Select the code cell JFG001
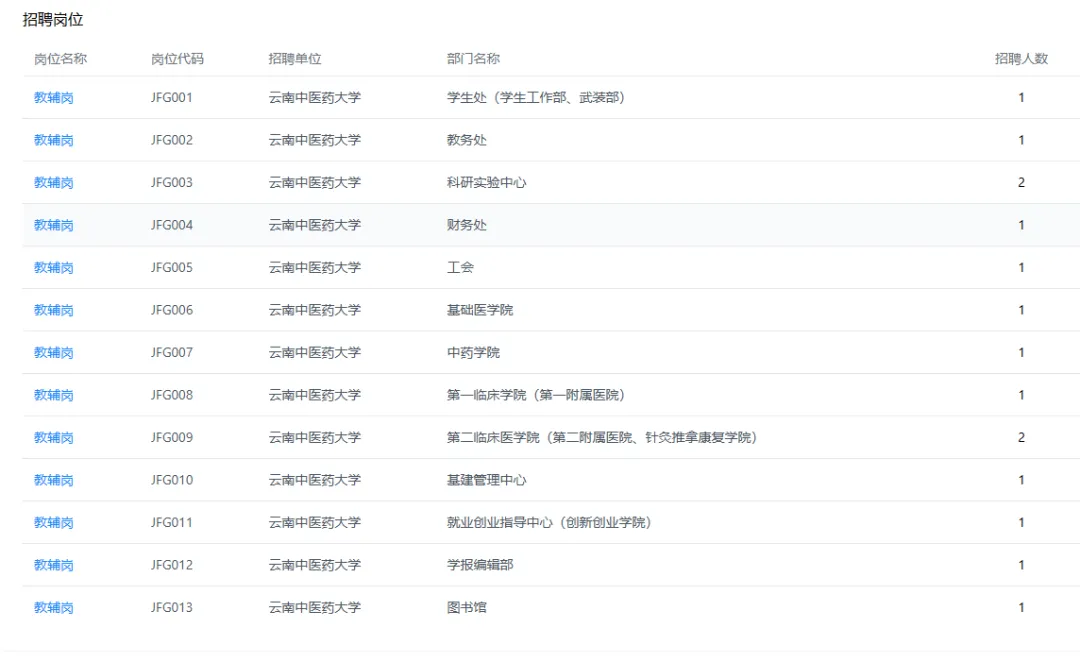The height and width of the screenshot is (662, 1080). point(172,98)
